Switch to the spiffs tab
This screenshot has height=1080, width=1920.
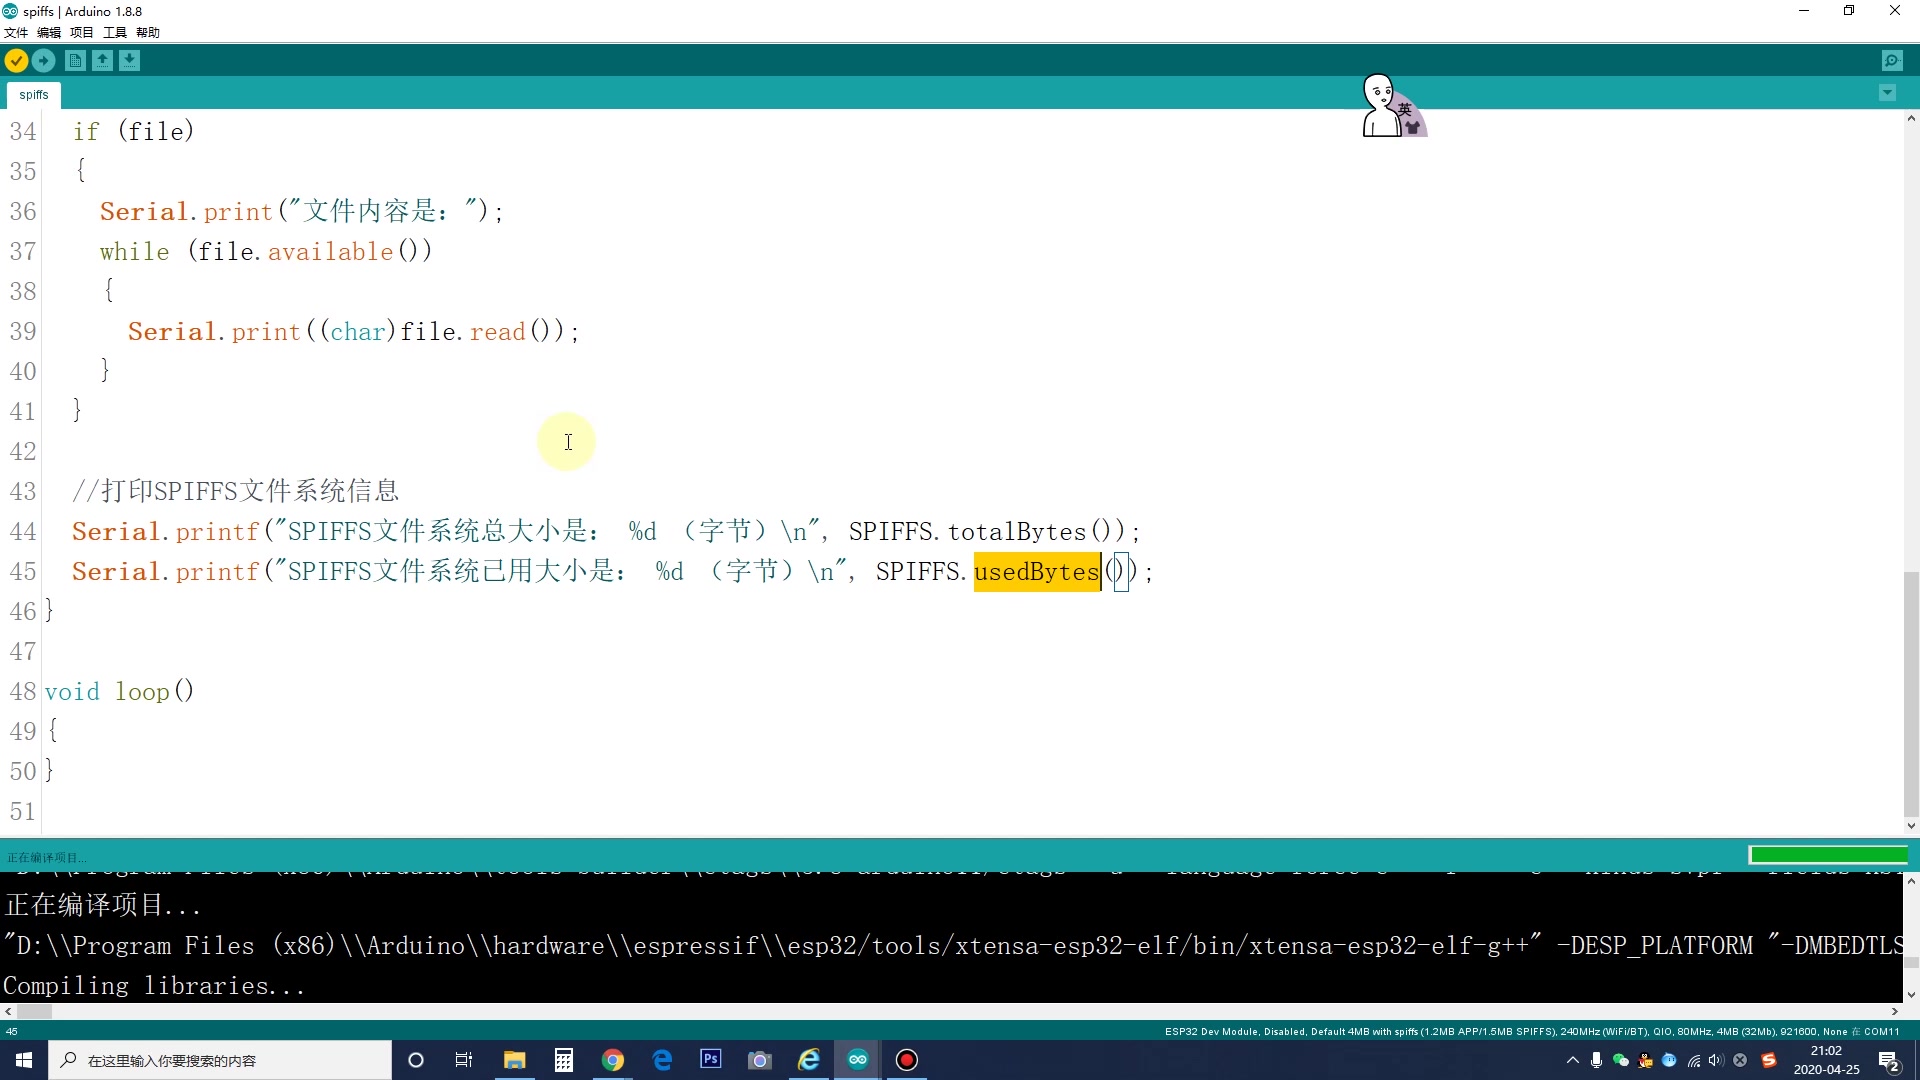point(34,94)
